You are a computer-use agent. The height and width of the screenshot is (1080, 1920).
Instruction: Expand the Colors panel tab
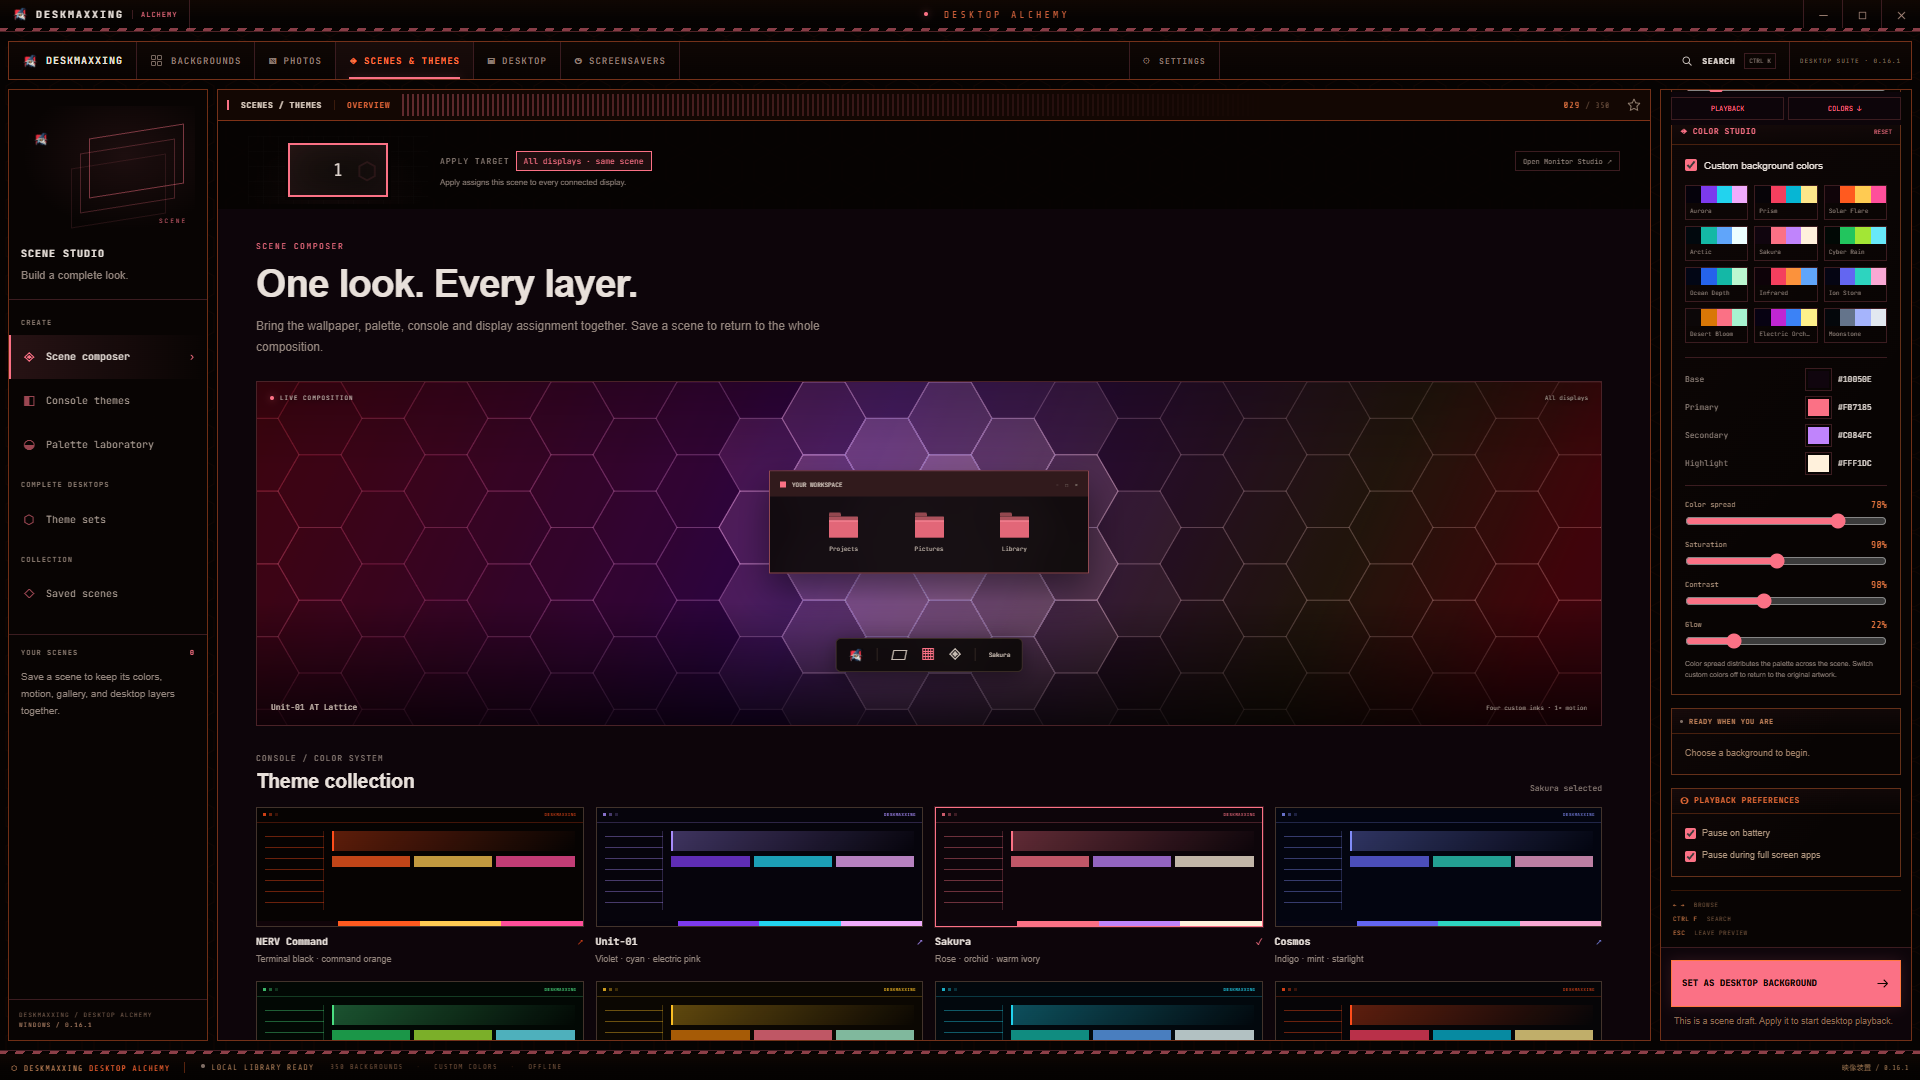coord(1844,109)
